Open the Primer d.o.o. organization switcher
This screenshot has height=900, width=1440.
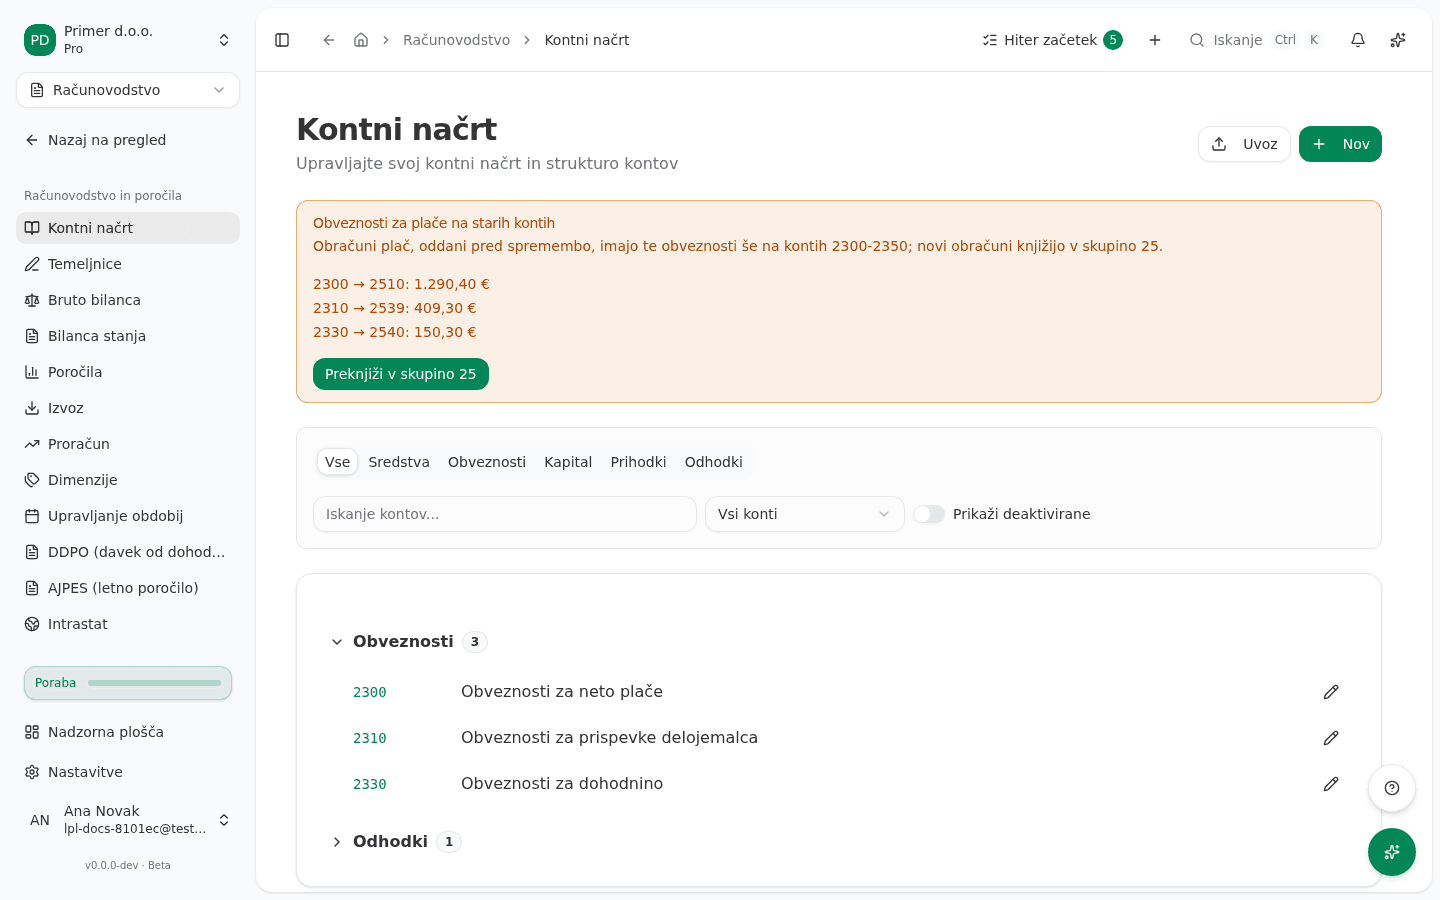[128, 40]
